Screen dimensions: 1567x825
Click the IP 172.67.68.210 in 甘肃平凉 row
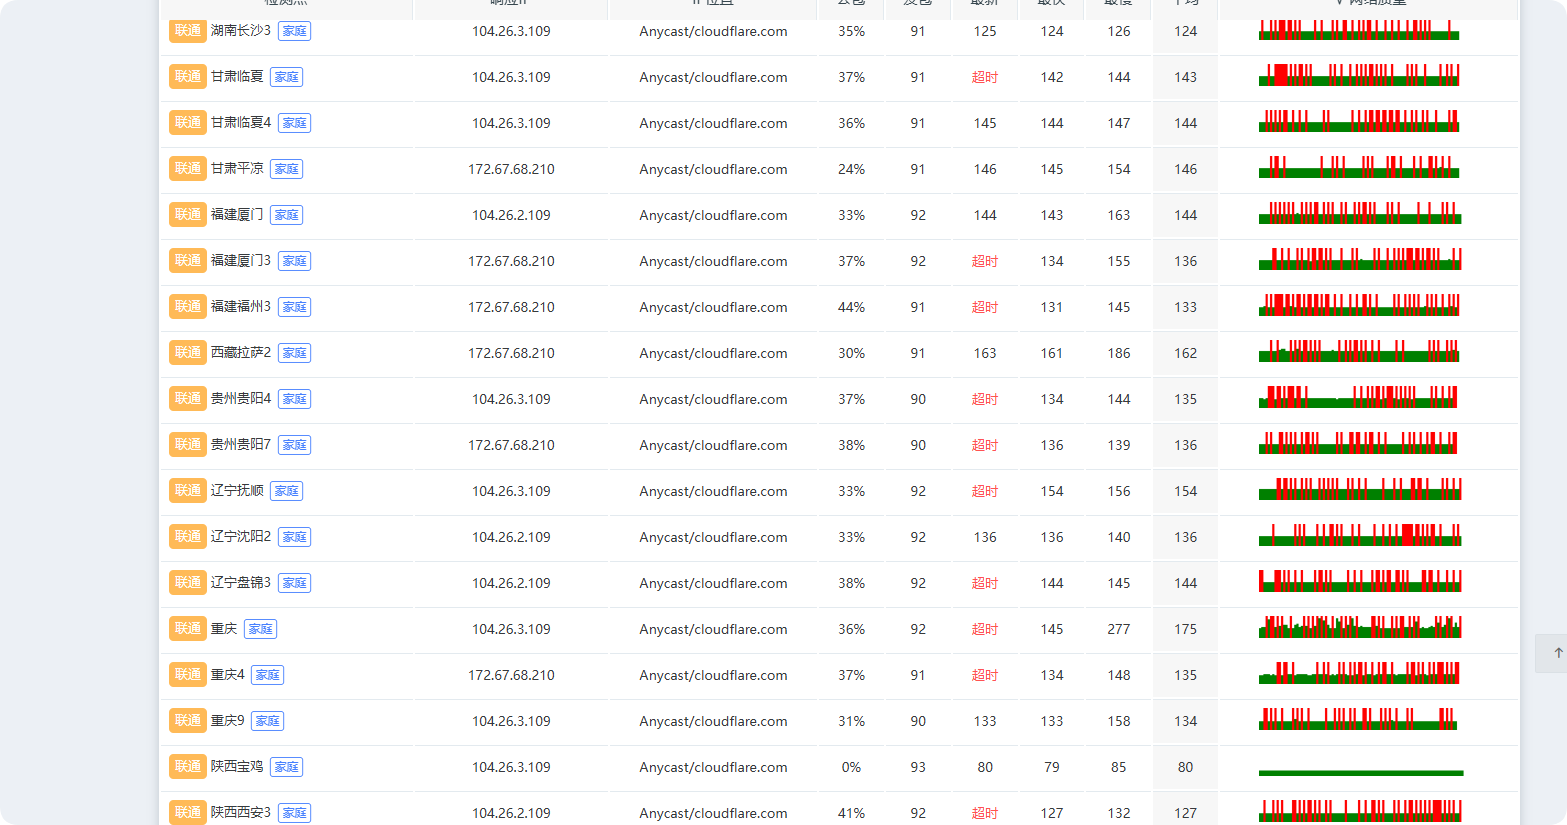point(511,169)
